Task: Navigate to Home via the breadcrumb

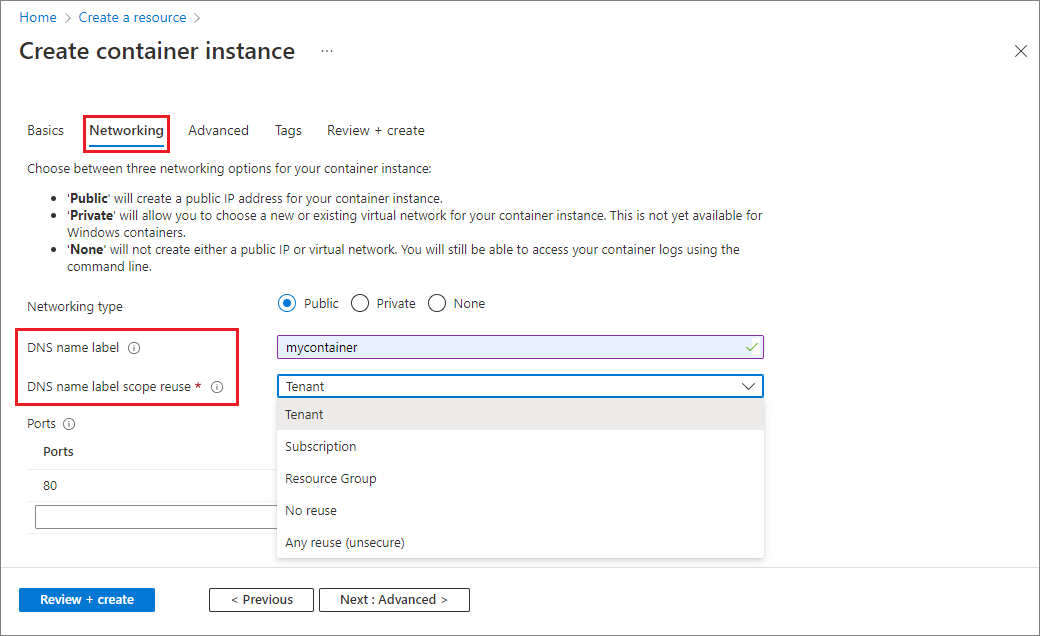Action: point(37,17)
